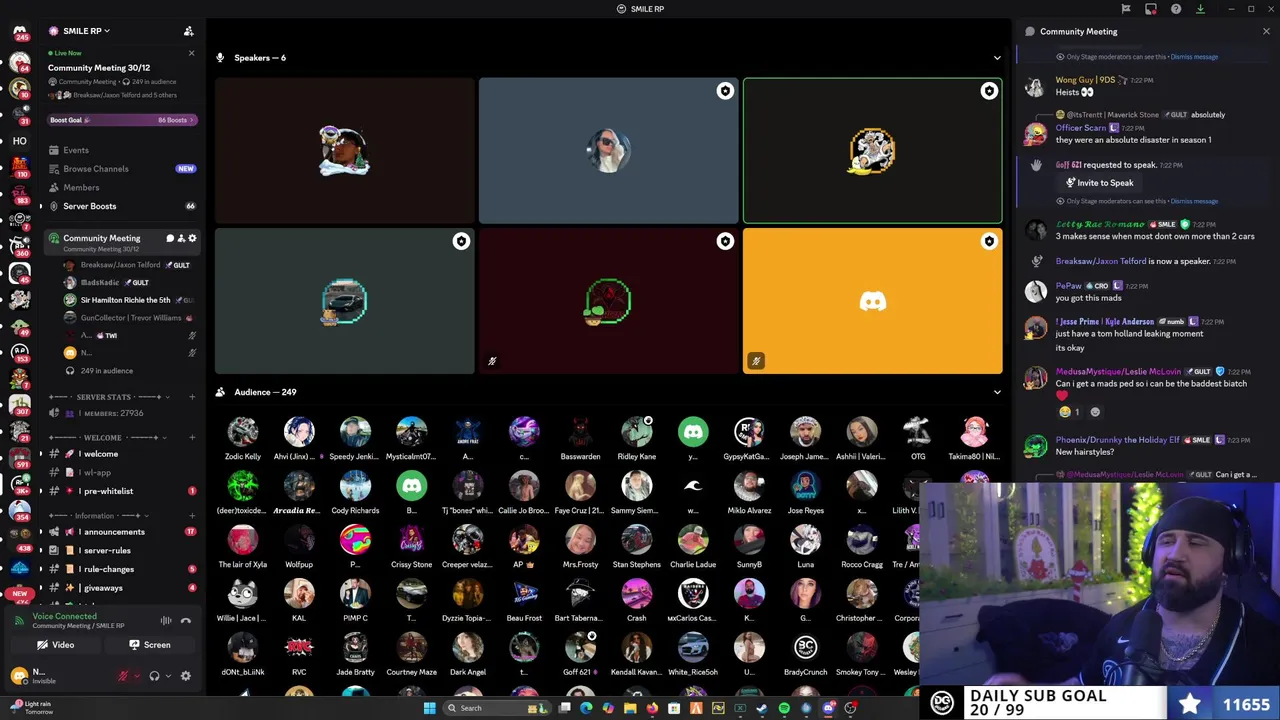Click the Invite to Speak button
Screen dimensions: 1280x720
(x=1099, y=183)
